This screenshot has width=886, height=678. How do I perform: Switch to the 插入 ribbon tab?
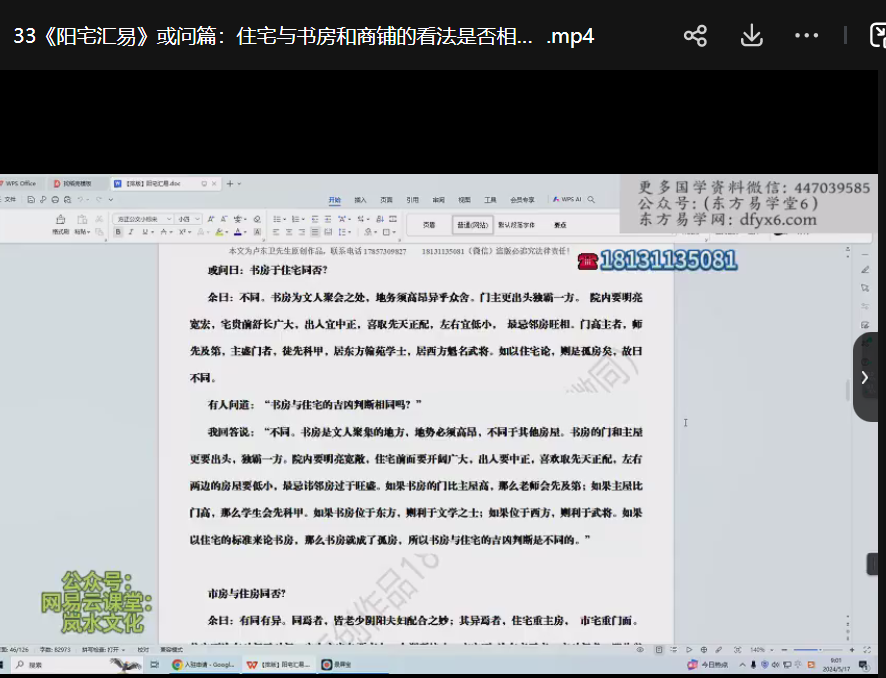click(x=360, y=200)
